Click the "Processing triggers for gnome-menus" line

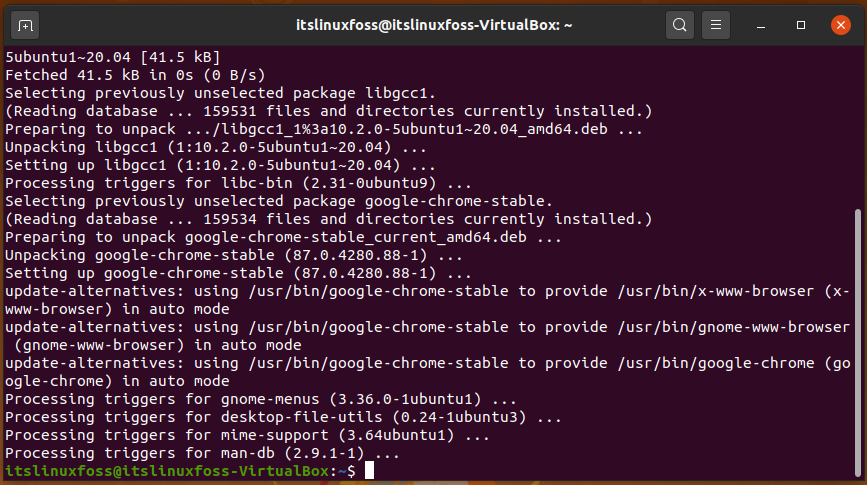pyautogui.click(x=261, y=399)
